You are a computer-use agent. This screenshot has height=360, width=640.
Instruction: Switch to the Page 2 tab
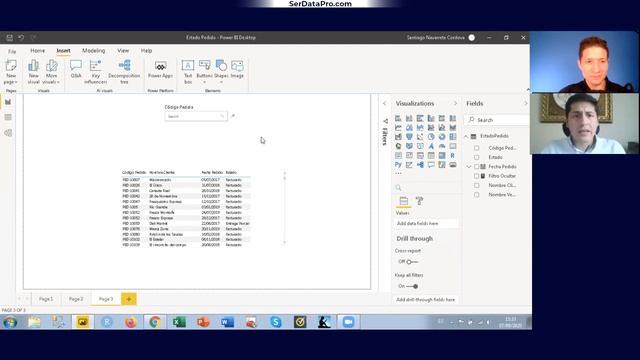click(x=76, y=299)
